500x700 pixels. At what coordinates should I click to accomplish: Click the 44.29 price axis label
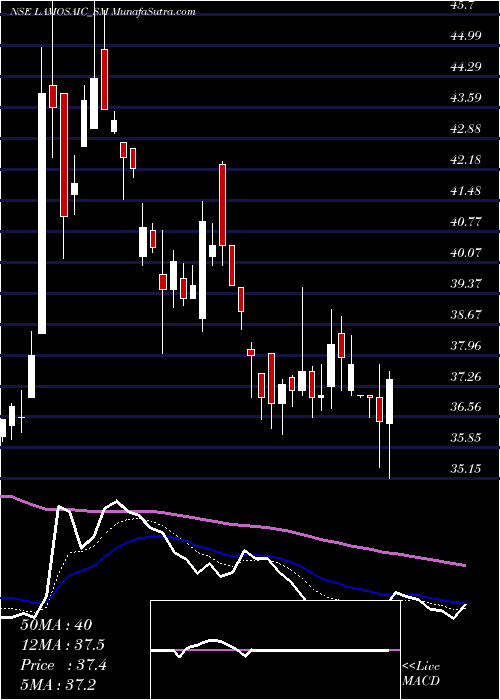[x=467, y=67]
